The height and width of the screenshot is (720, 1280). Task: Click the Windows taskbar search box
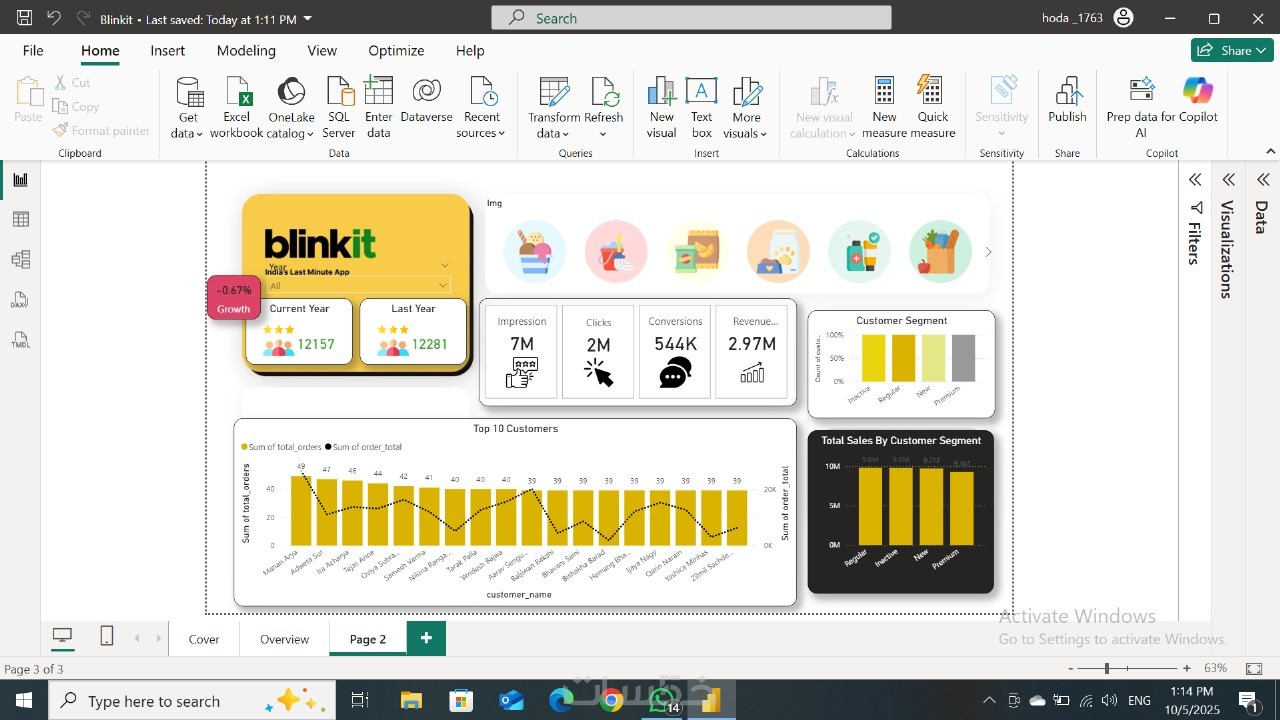(193, 700)
